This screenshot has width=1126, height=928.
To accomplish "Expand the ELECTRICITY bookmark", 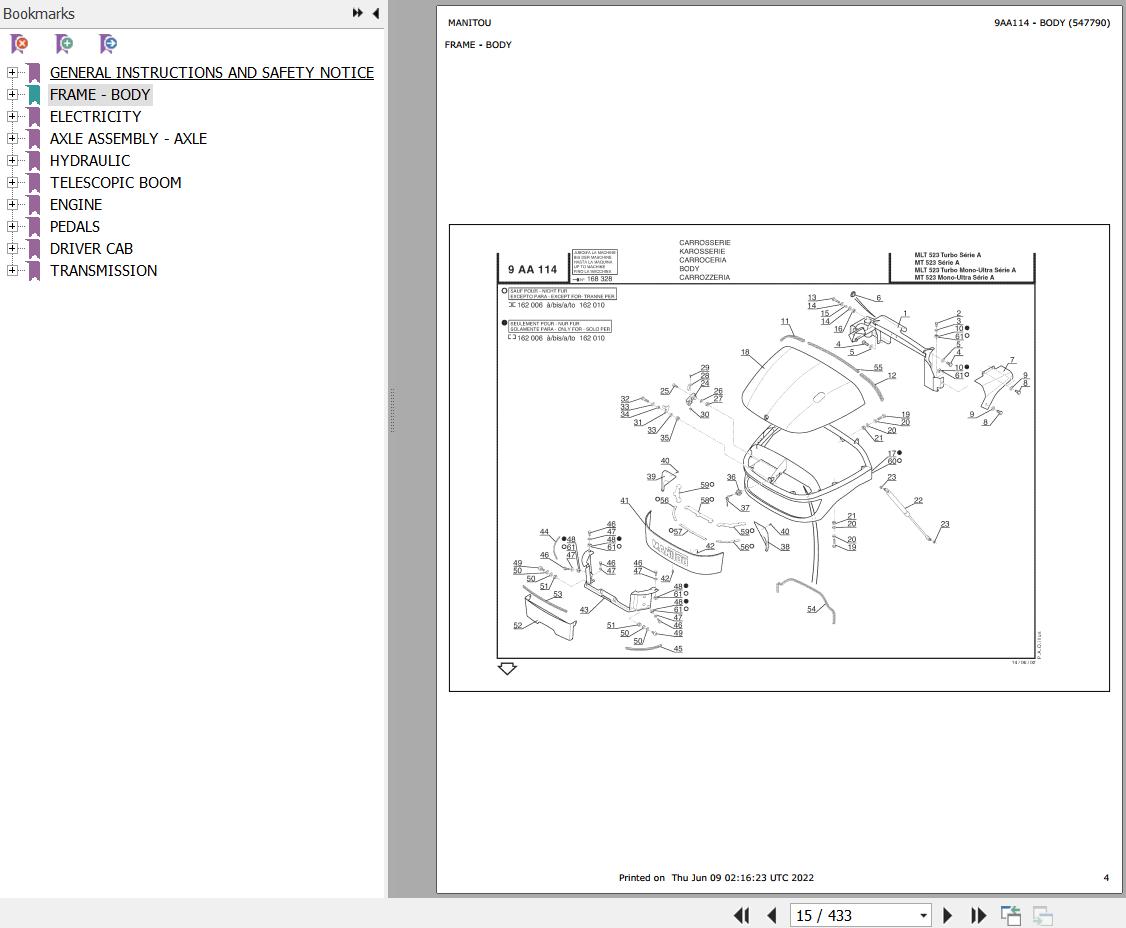I will [11, 116].
